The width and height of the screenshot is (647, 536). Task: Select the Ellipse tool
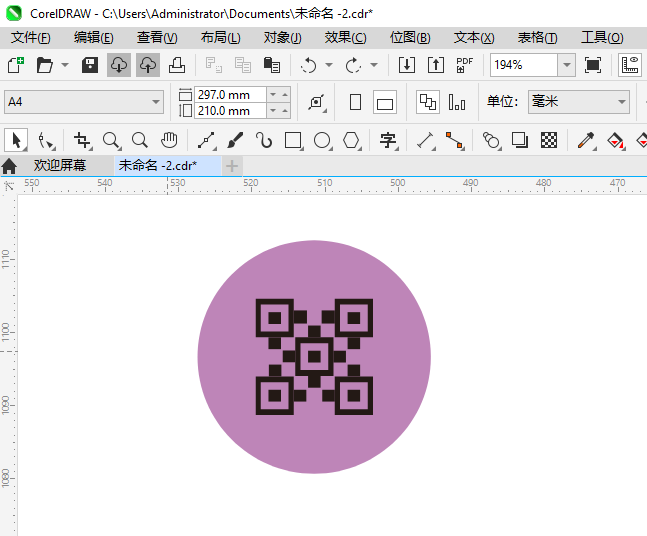pyautogui.click(x=322, y=141)
